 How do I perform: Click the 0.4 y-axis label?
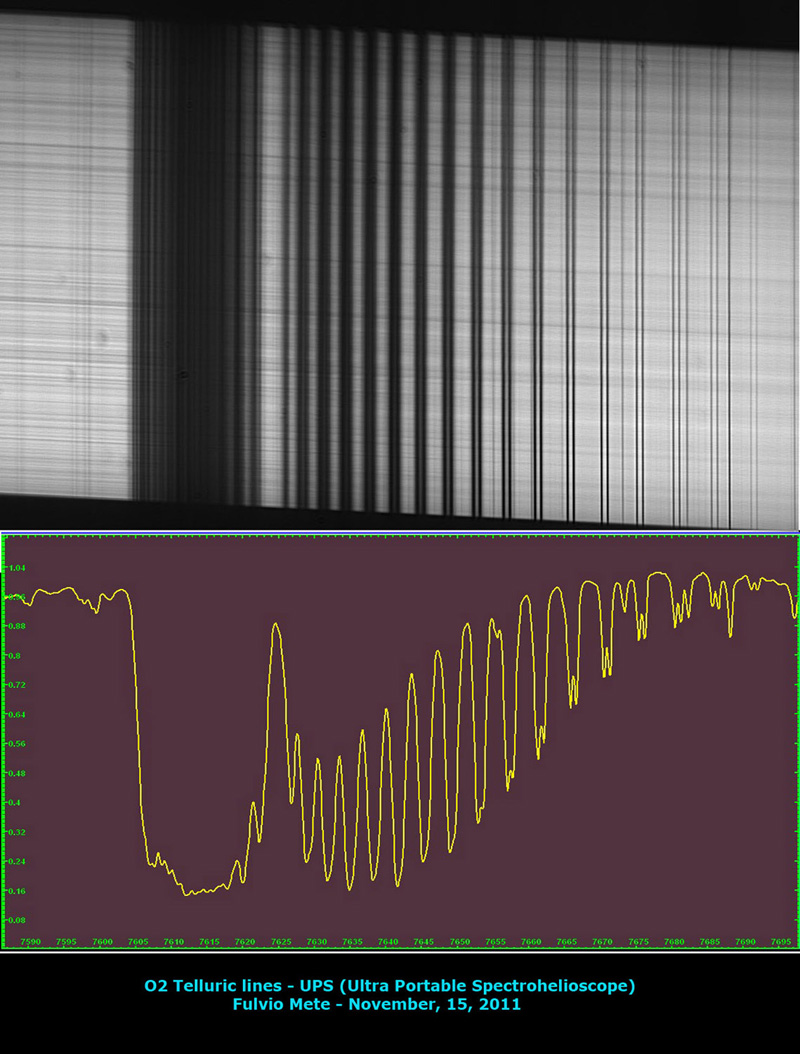click(x=13, y=802)
